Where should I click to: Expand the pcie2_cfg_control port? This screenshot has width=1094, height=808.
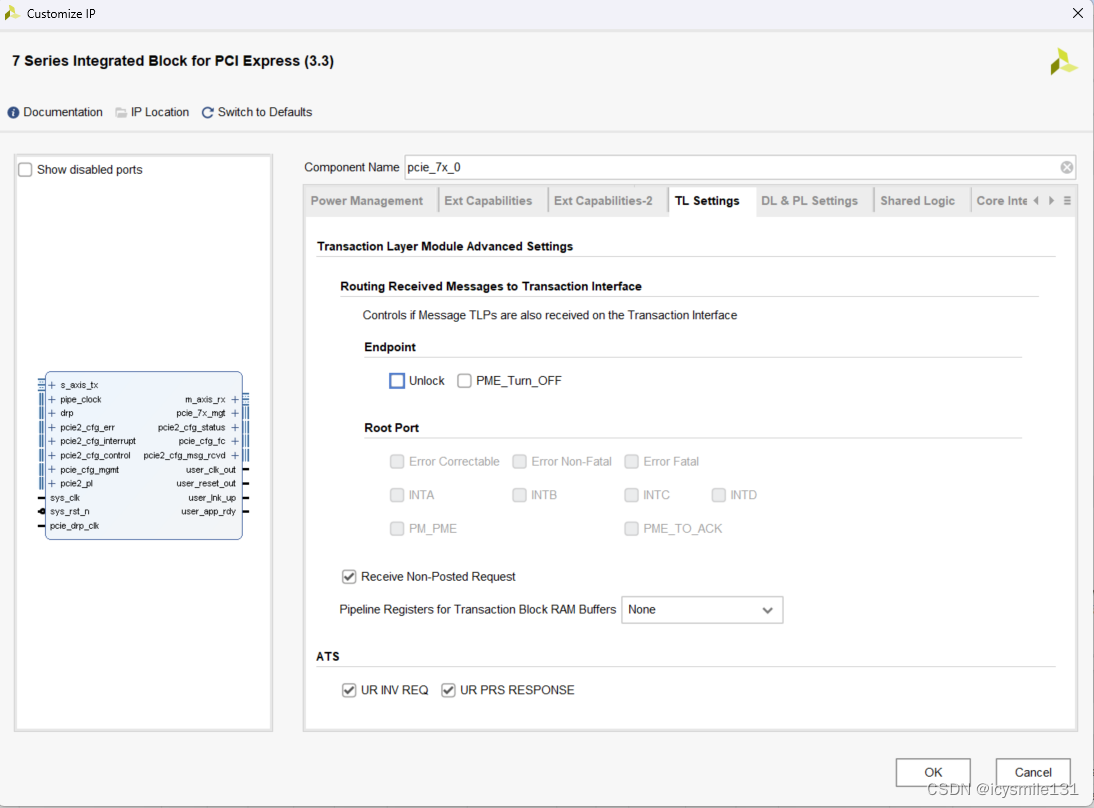[52, 456]
